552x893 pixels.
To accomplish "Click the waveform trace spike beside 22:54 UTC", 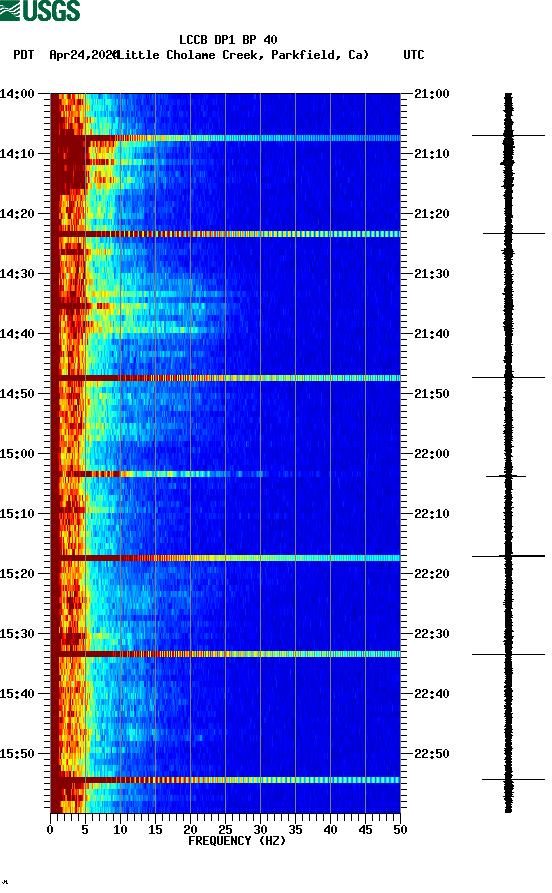I will point(513,779).
